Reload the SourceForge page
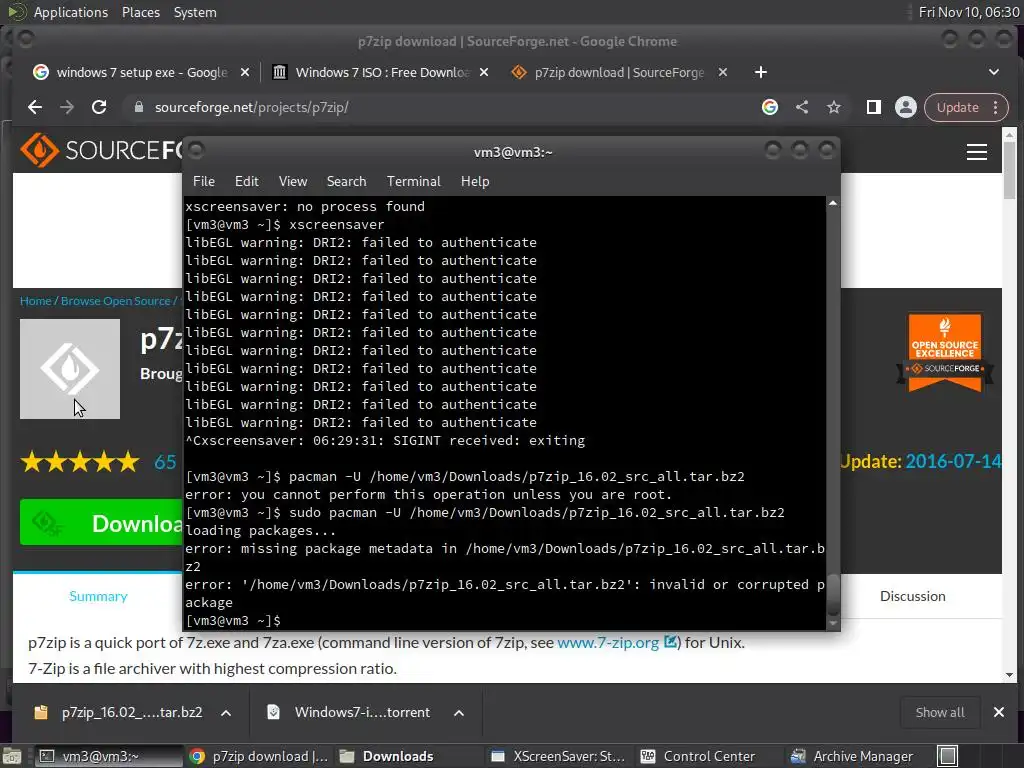The width and height of the screenshot is (1024, 768). (x=99, y=107)
